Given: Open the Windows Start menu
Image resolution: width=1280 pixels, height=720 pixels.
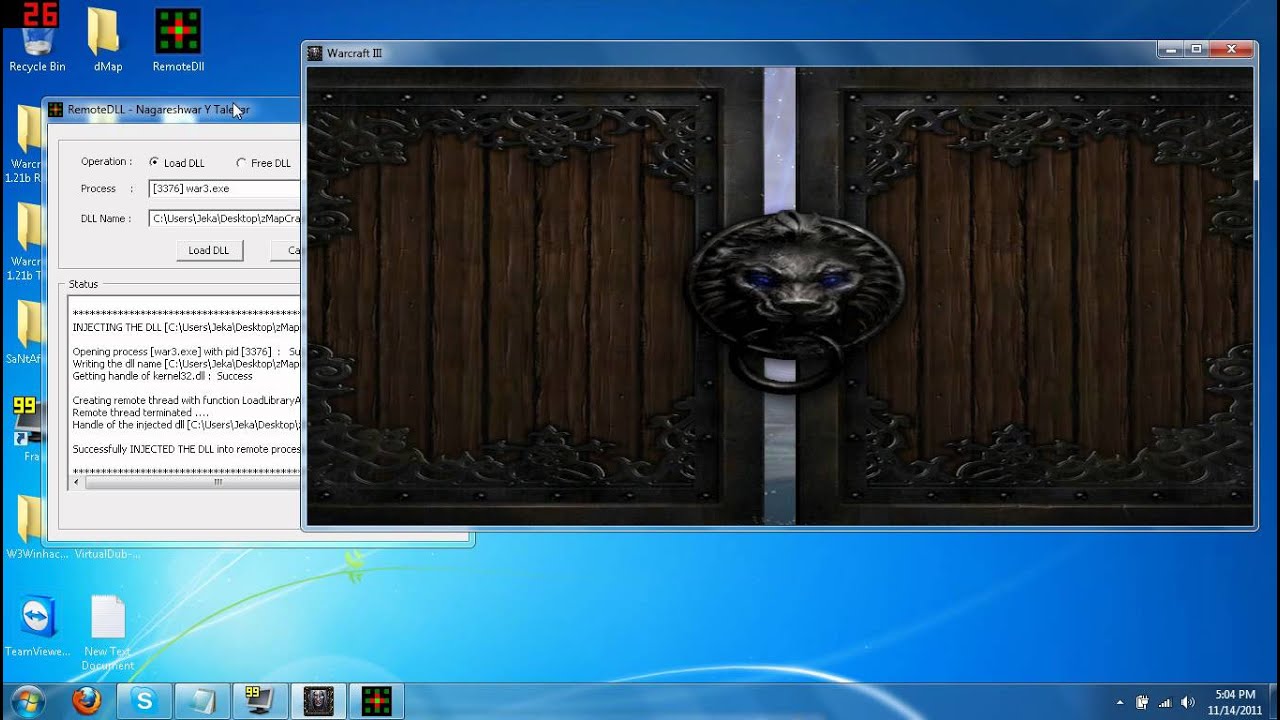Looking at the screenshot, I should point(28,699).
